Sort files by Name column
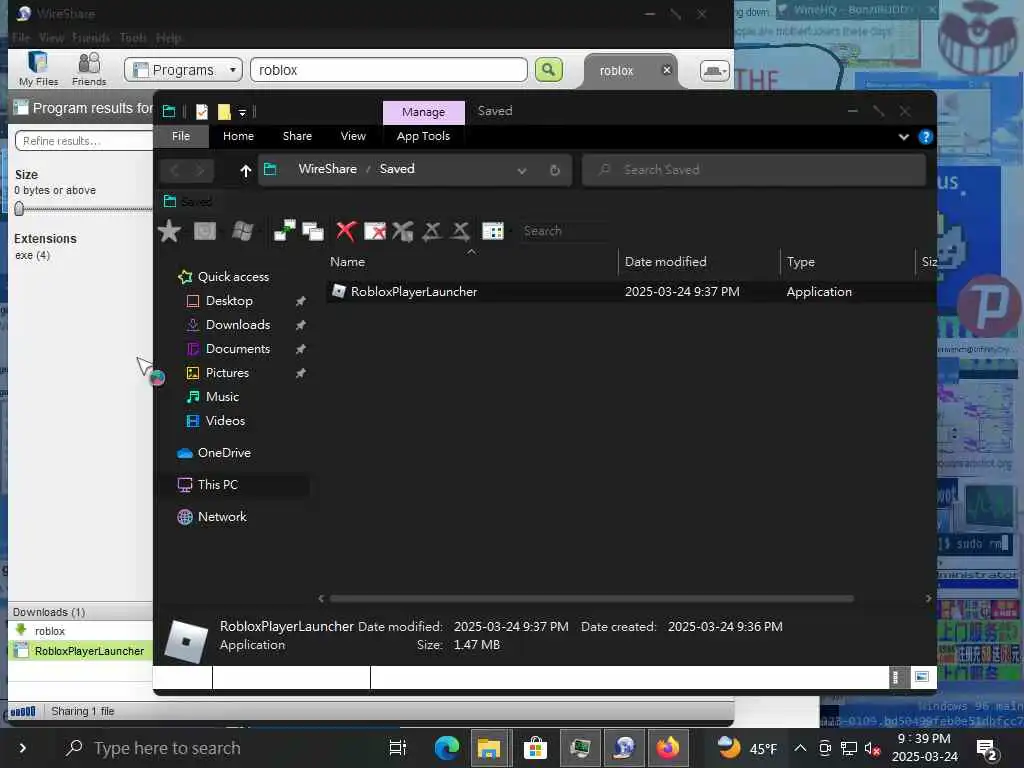The height and width of the screenshot is (768, 1024). (x=347, y=262)
